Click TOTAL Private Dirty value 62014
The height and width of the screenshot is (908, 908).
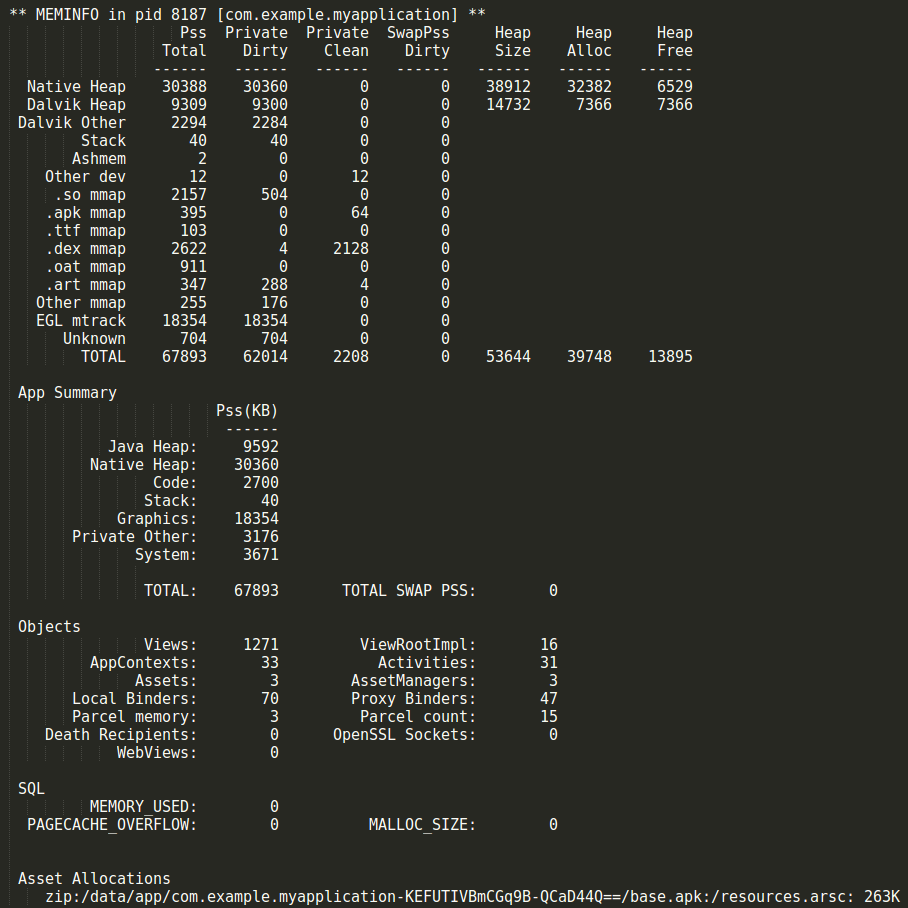[265, 357]
